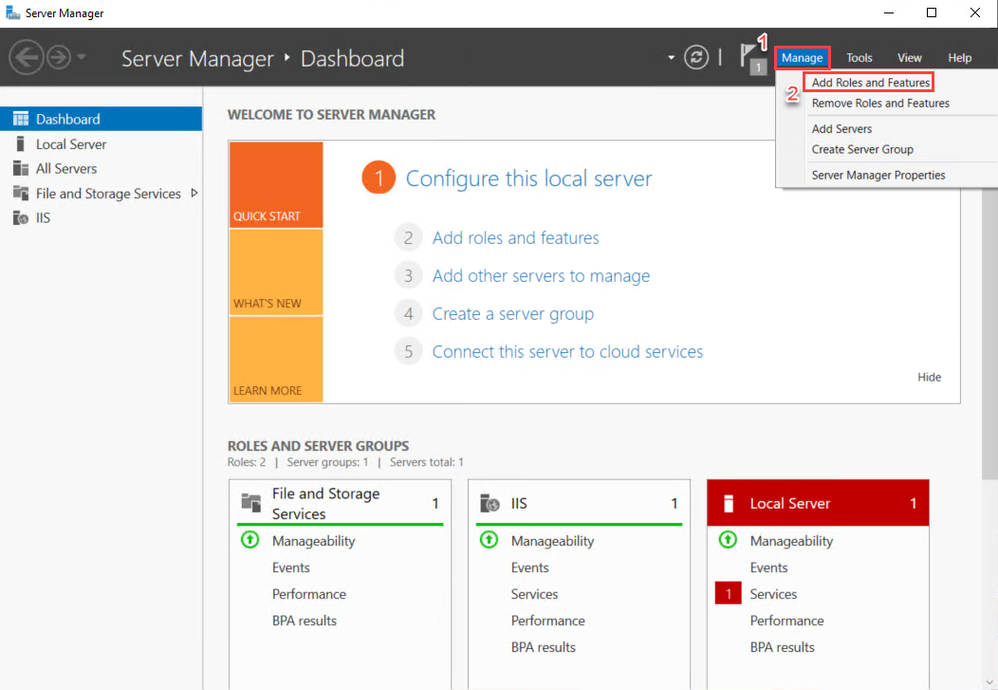998x690 pixels.
Task: Open the Create a server group link
Action: coord(513,314)
